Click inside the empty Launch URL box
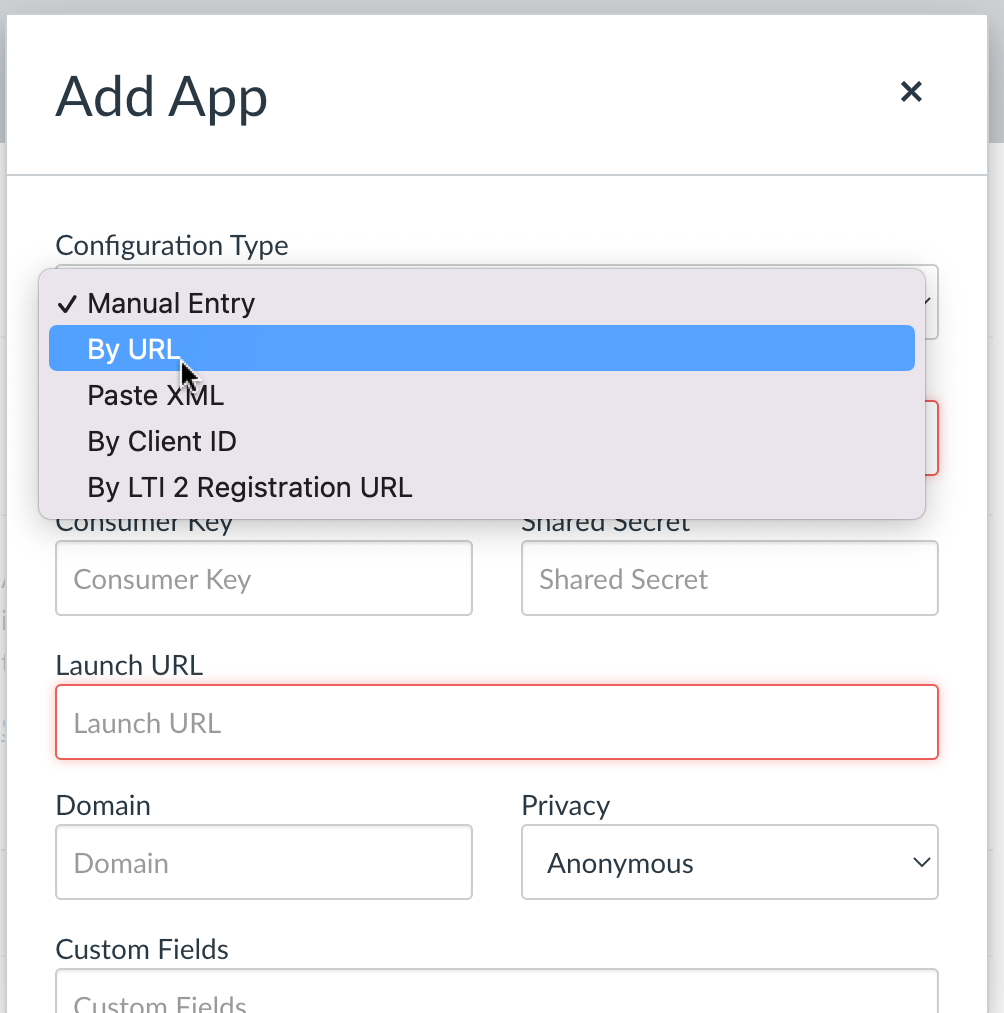 pyautogui.click(x=497, y=723)
